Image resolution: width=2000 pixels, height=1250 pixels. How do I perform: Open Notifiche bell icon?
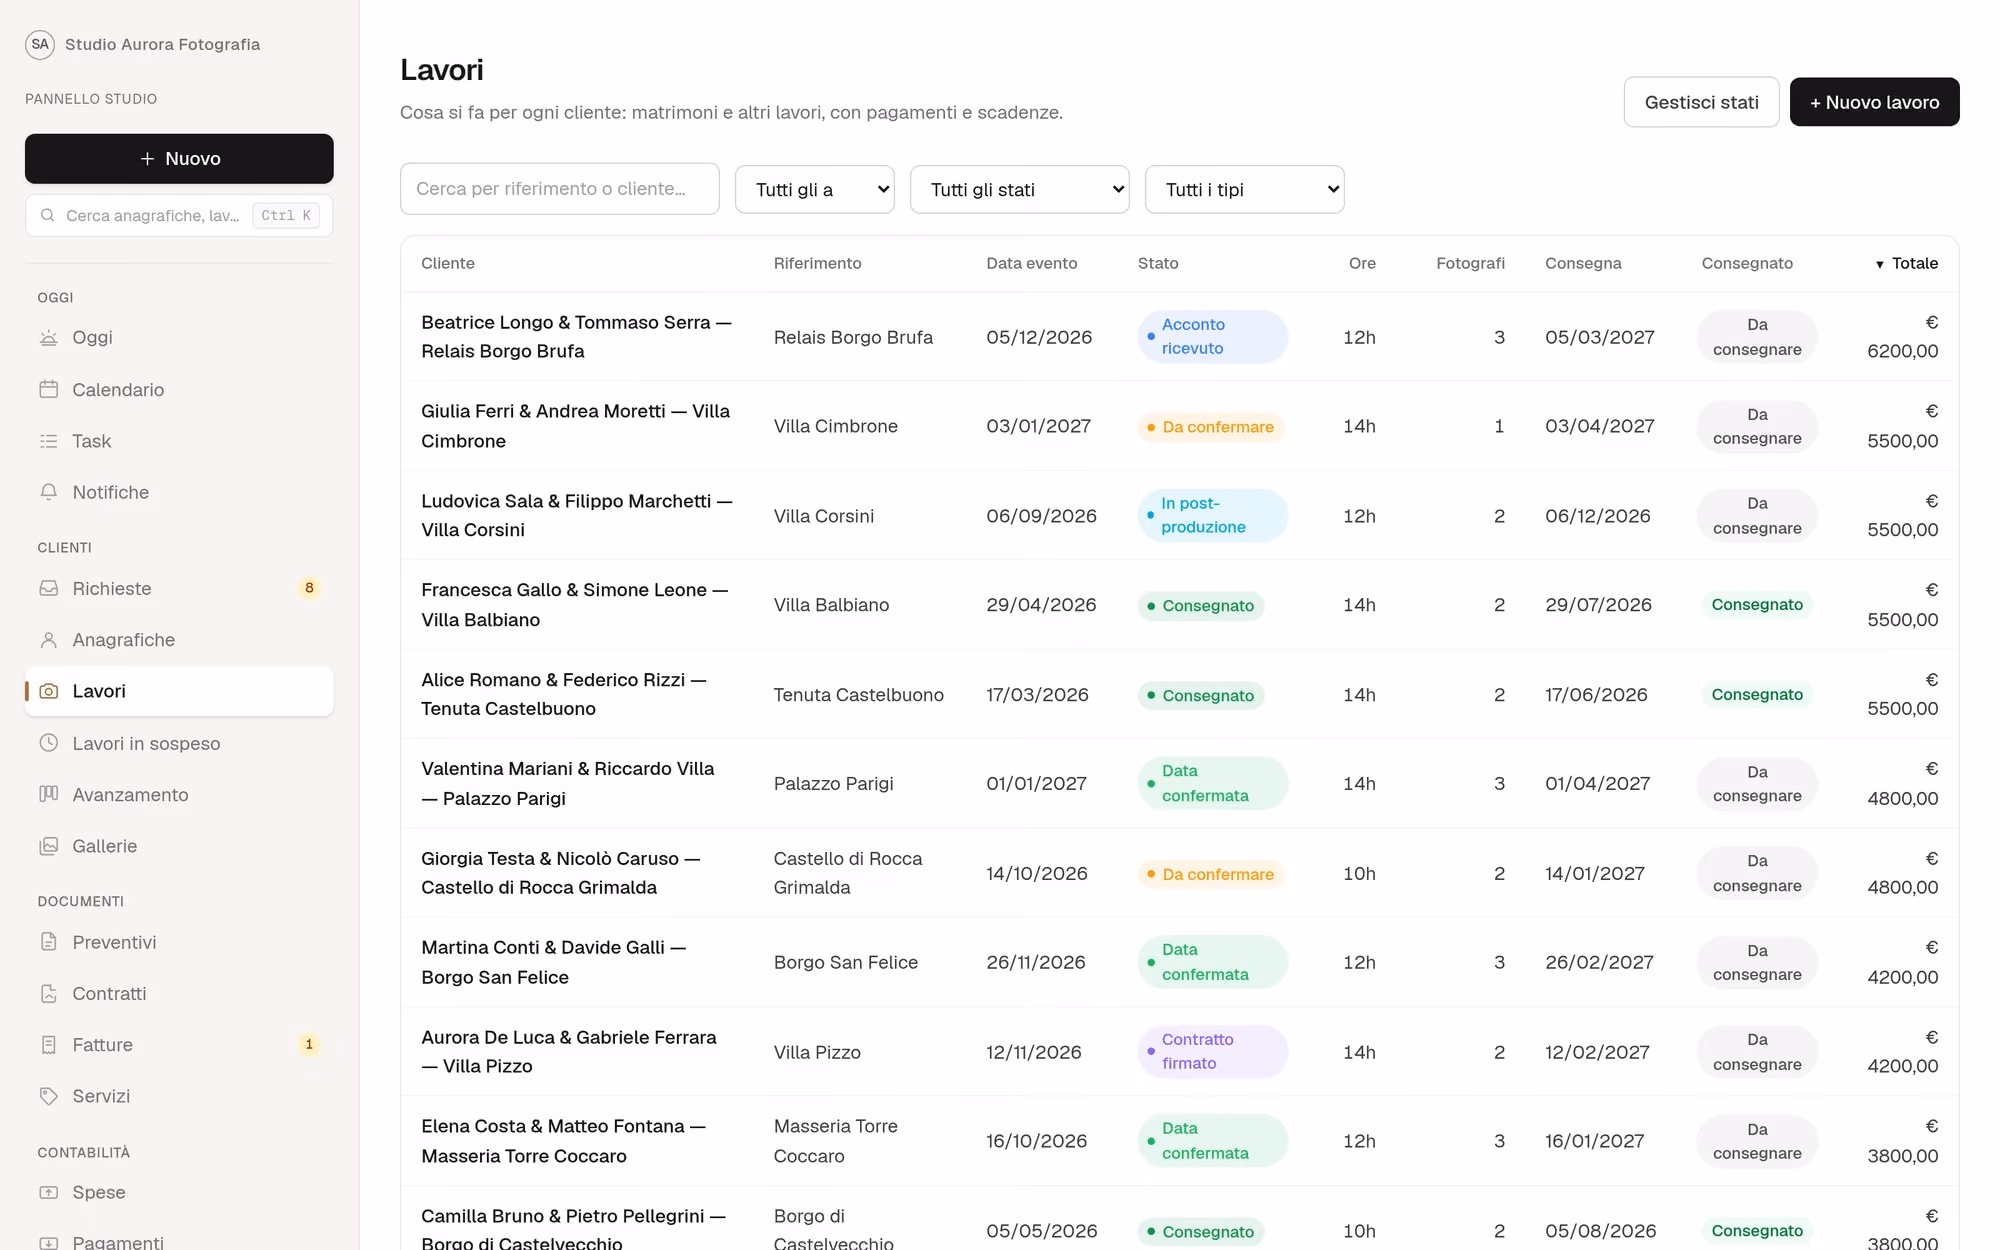click(x=48, y=492)
